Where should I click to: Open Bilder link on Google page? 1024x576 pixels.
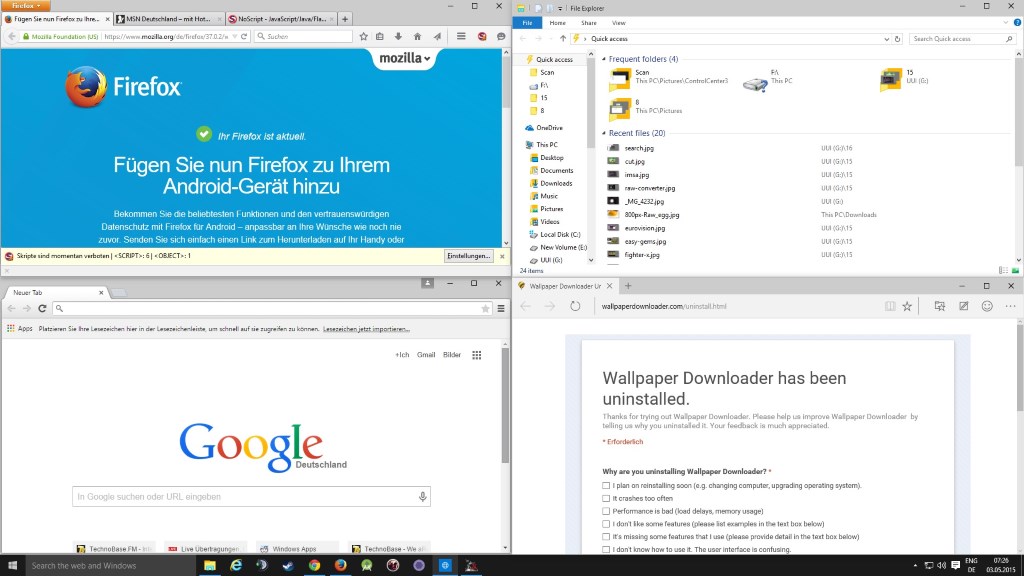pyautogui.click(x=452, y=355)
